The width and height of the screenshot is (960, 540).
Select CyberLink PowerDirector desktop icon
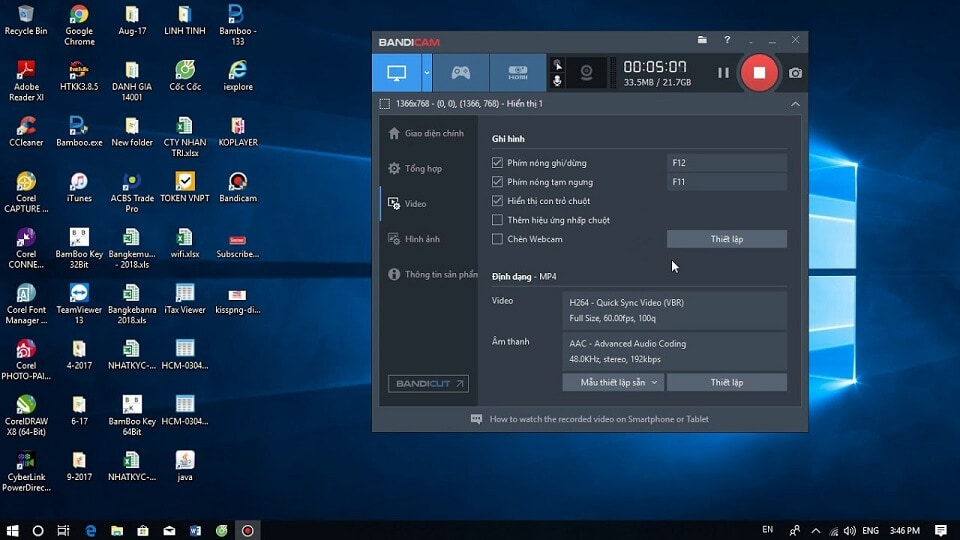pyautogui.click(x=26, y=471)
